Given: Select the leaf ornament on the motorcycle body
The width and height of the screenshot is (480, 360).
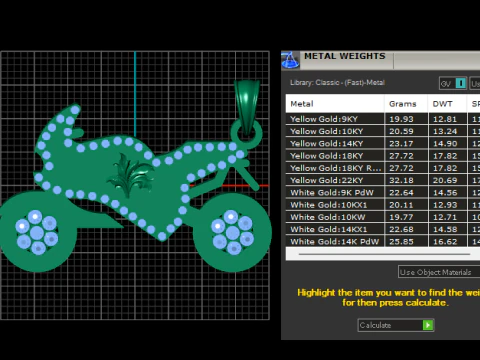Looking at the screenshot, I should click(130, 175).
